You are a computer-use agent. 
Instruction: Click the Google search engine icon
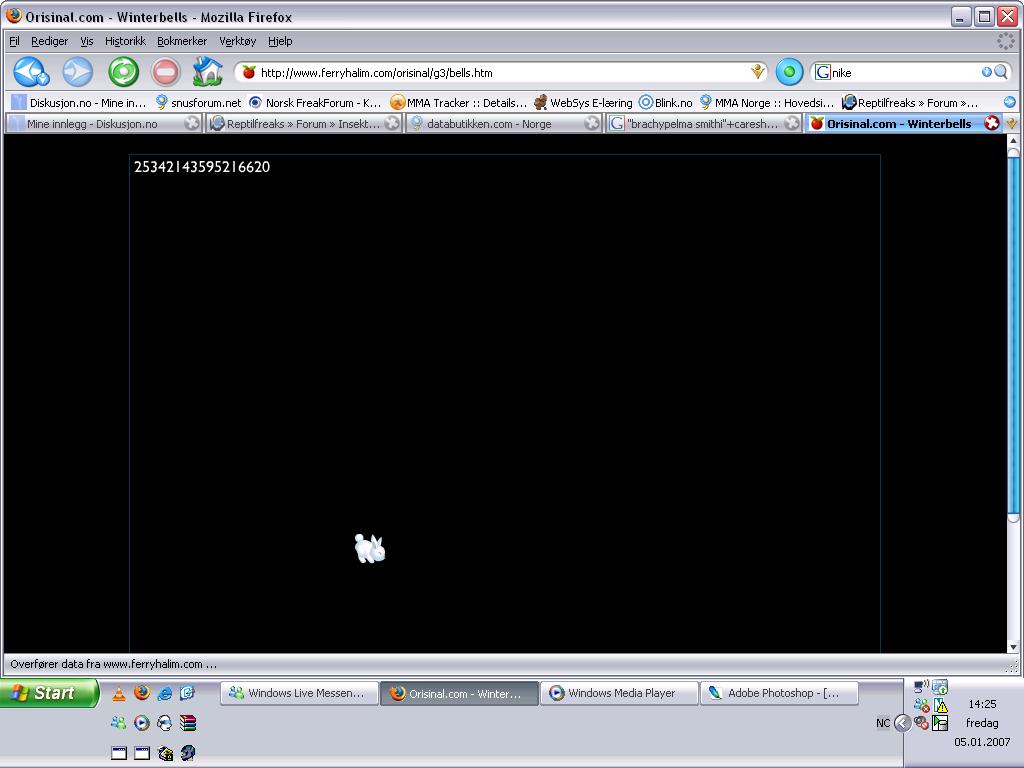[x=823, y=72]
